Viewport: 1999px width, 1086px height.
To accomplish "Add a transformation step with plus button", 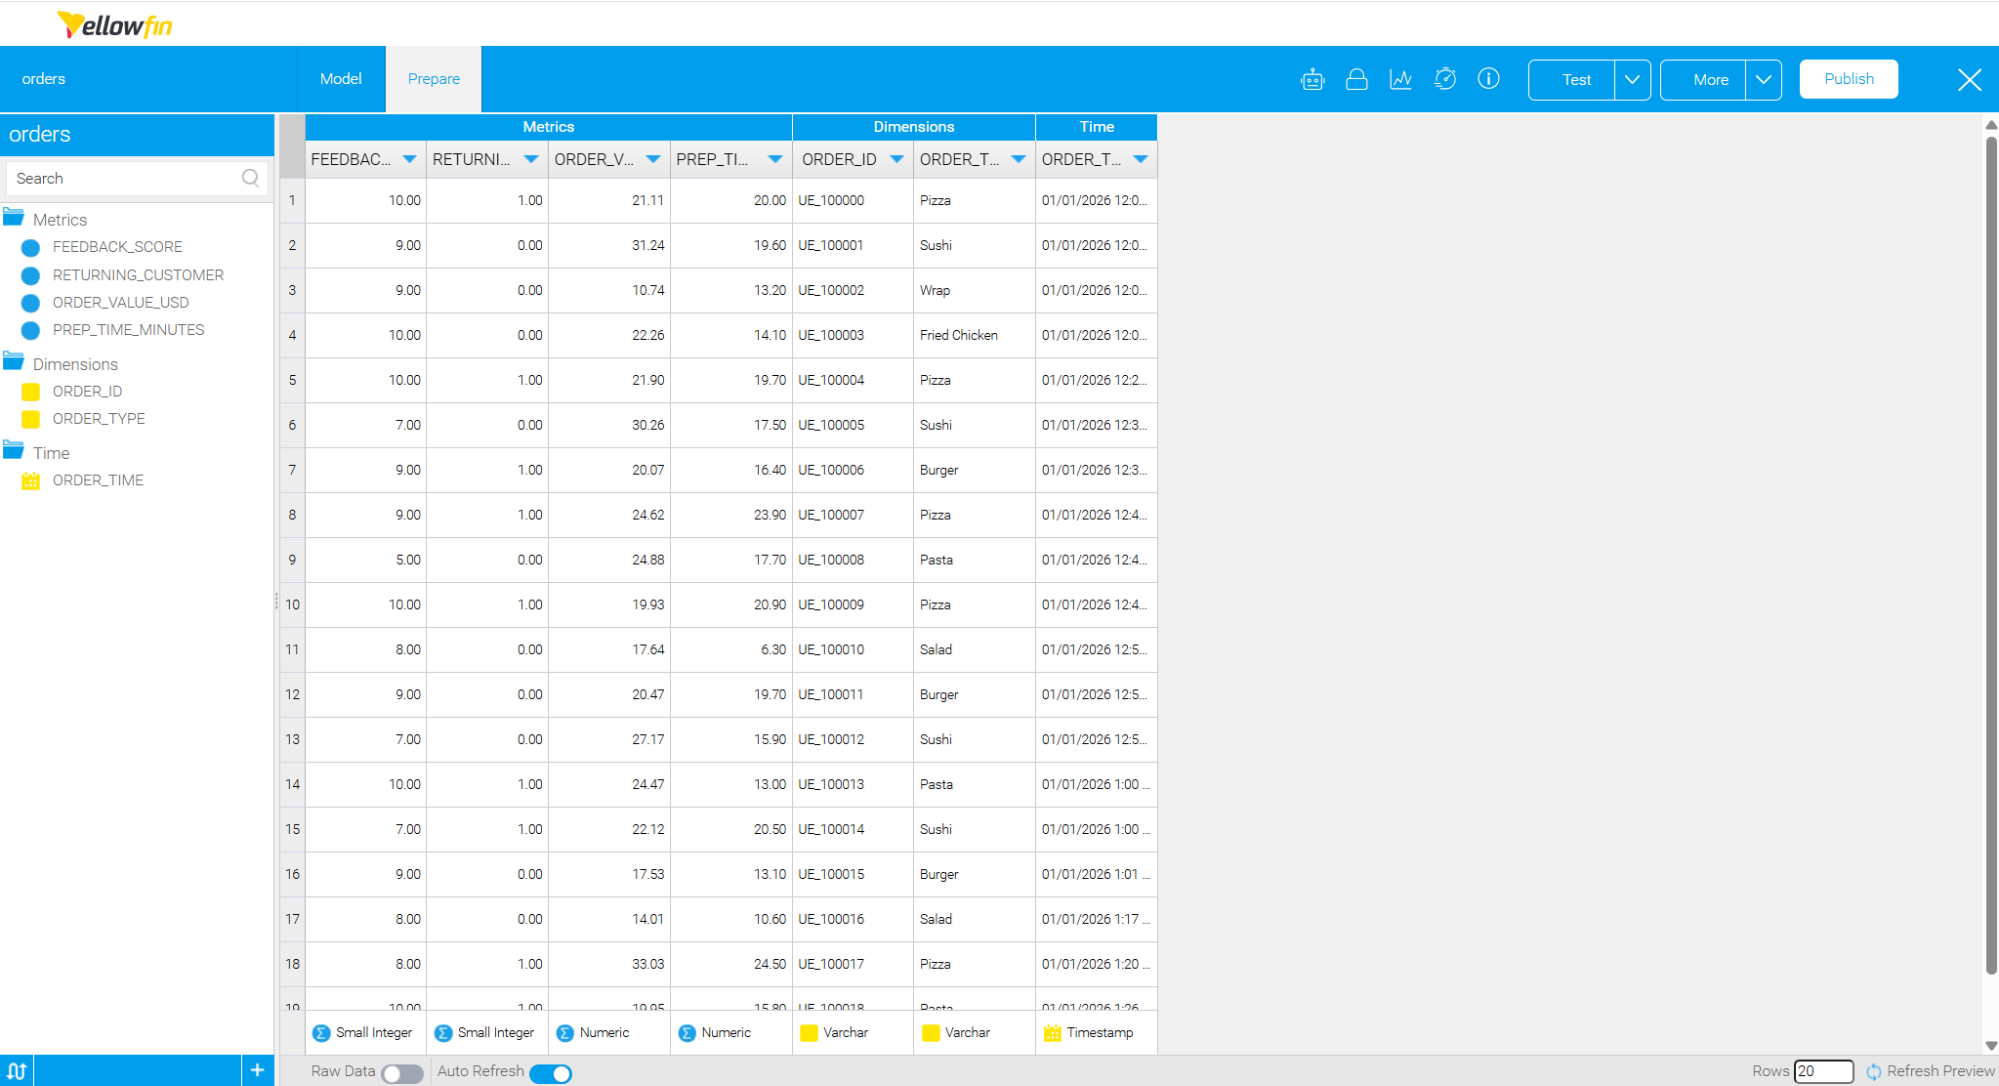I will [x=258, y=1070].
